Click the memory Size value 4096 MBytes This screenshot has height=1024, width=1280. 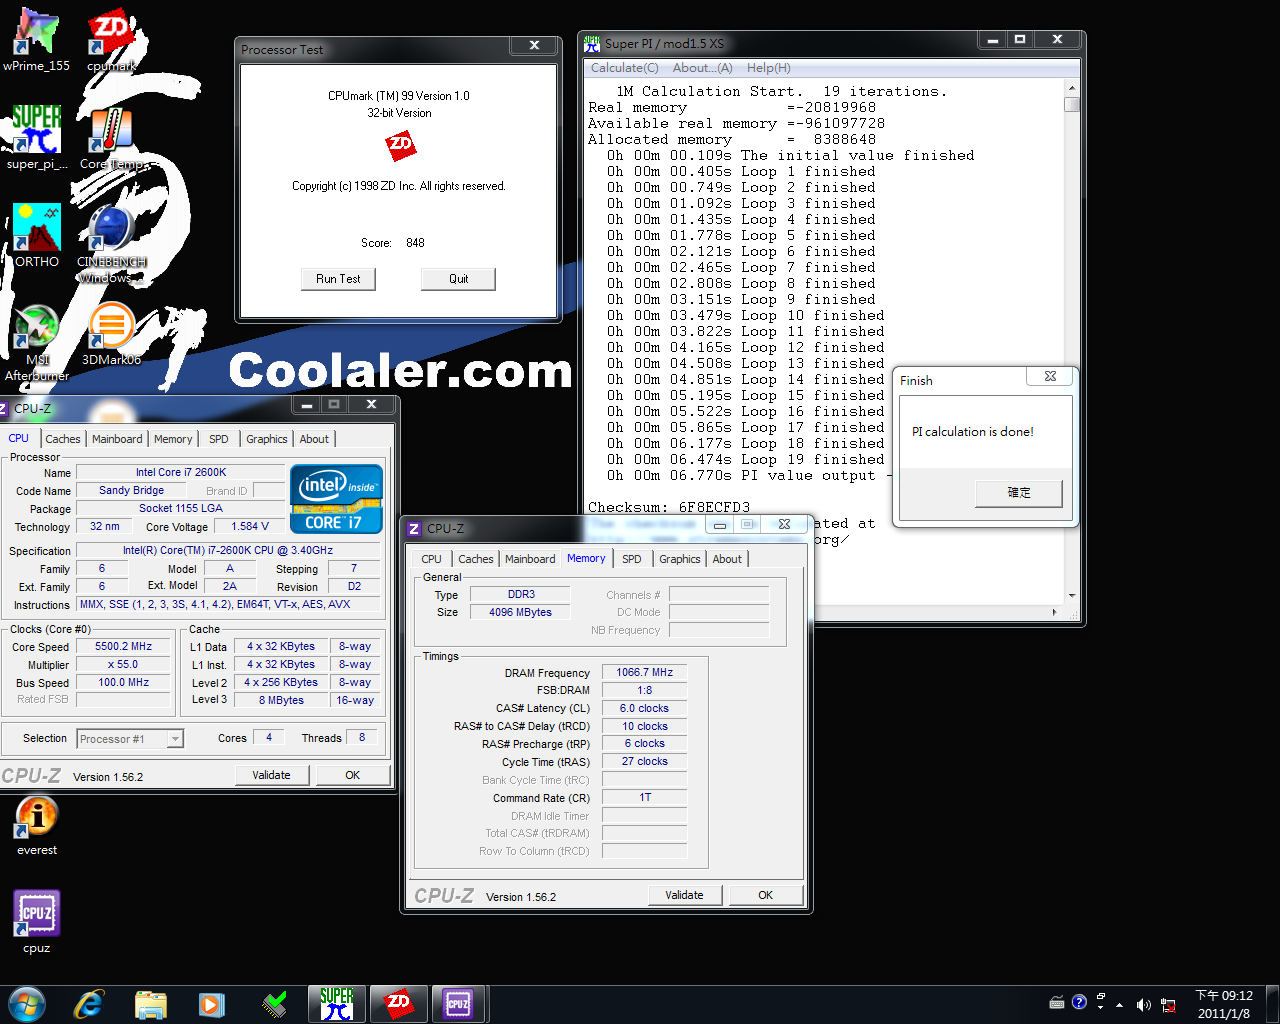(x=520, y=613)
